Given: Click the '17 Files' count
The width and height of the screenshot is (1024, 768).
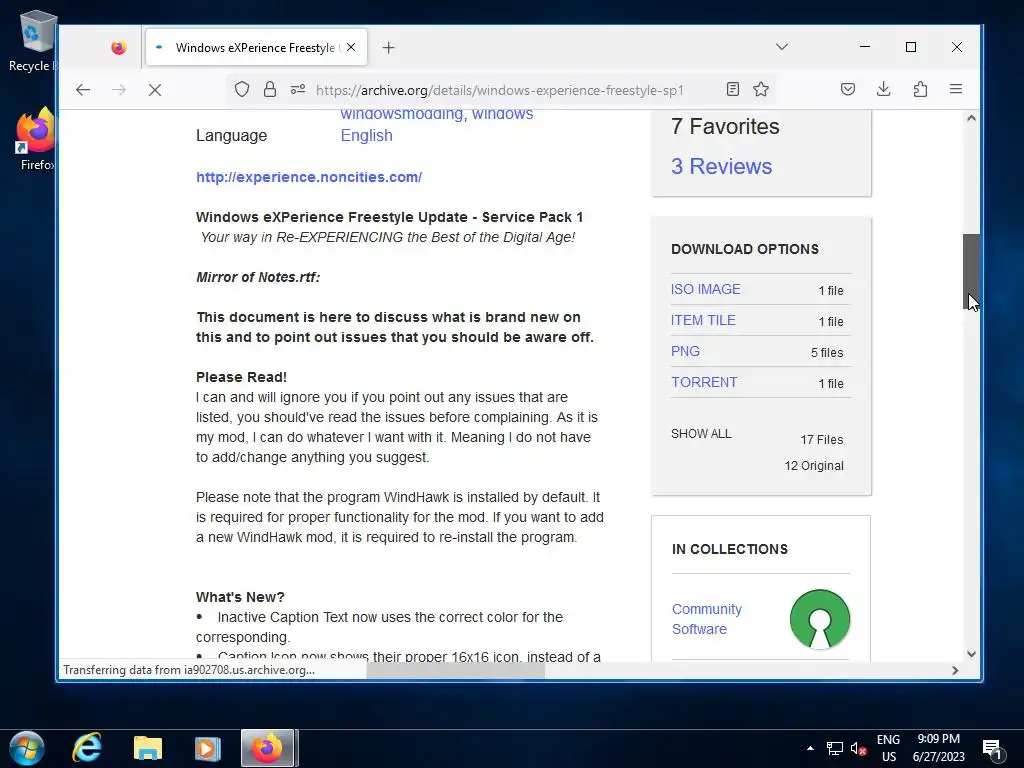Looking at the screenshot, I should [822, 440].
